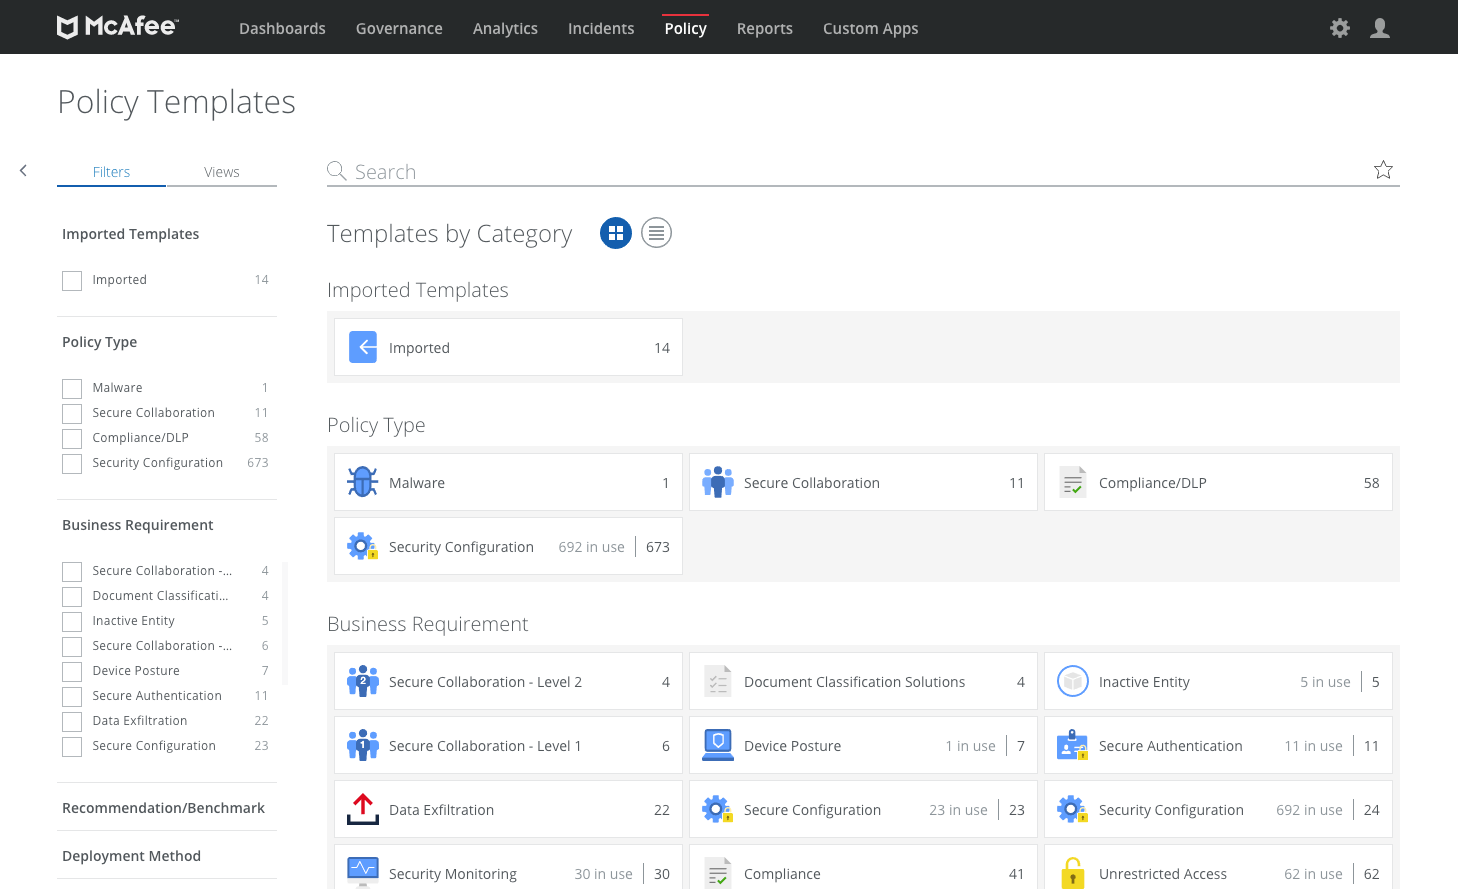Open the Incidents menu
1458x889 pixels.
tap(601, 28)
